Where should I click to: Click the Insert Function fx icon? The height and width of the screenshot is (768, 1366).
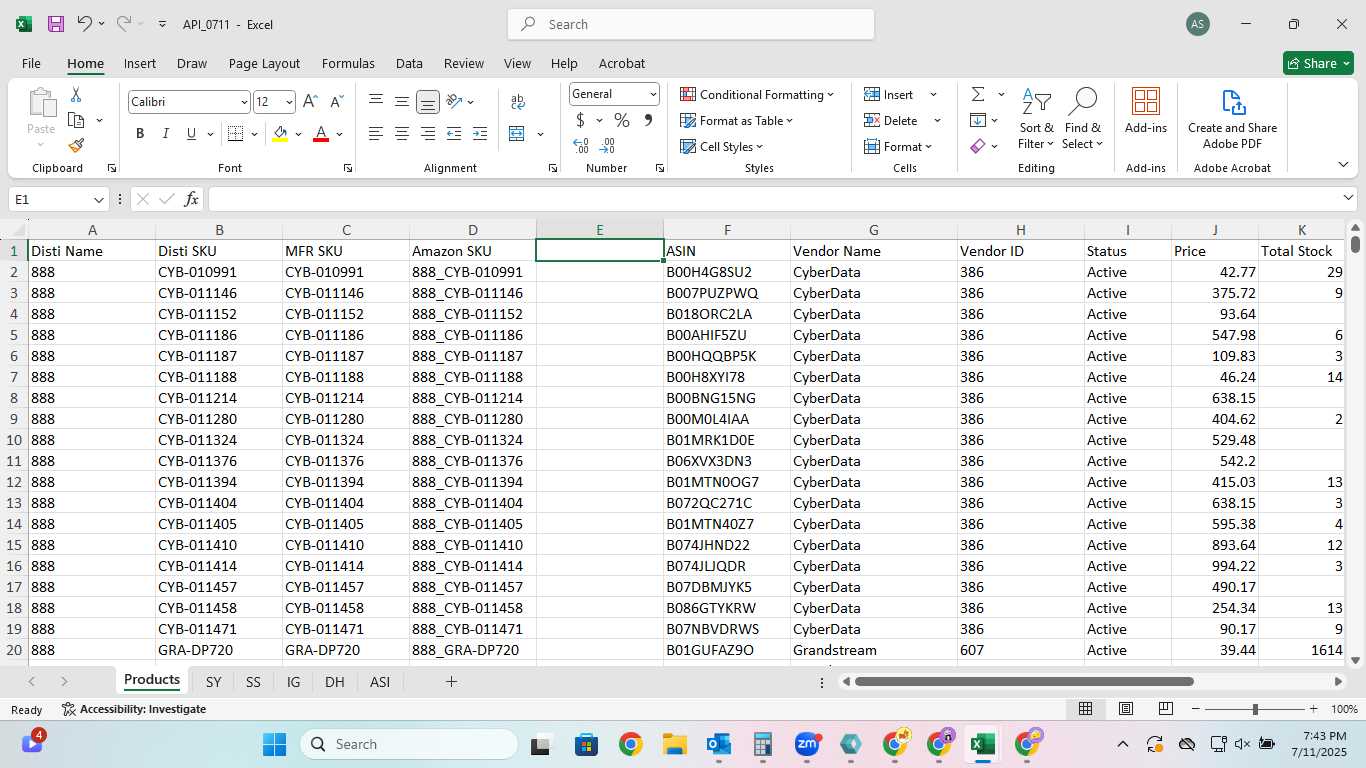point(192,199)
